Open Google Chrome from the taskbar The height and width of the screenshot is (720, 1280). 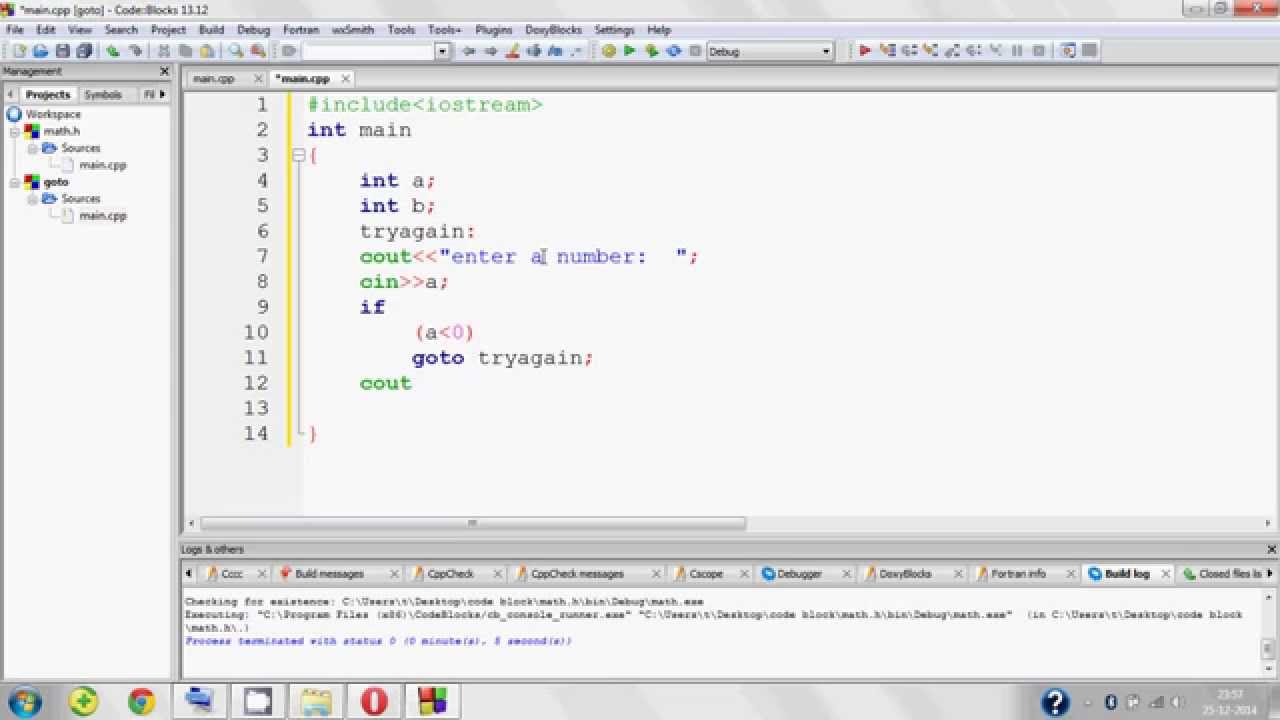tap(141, 701)
